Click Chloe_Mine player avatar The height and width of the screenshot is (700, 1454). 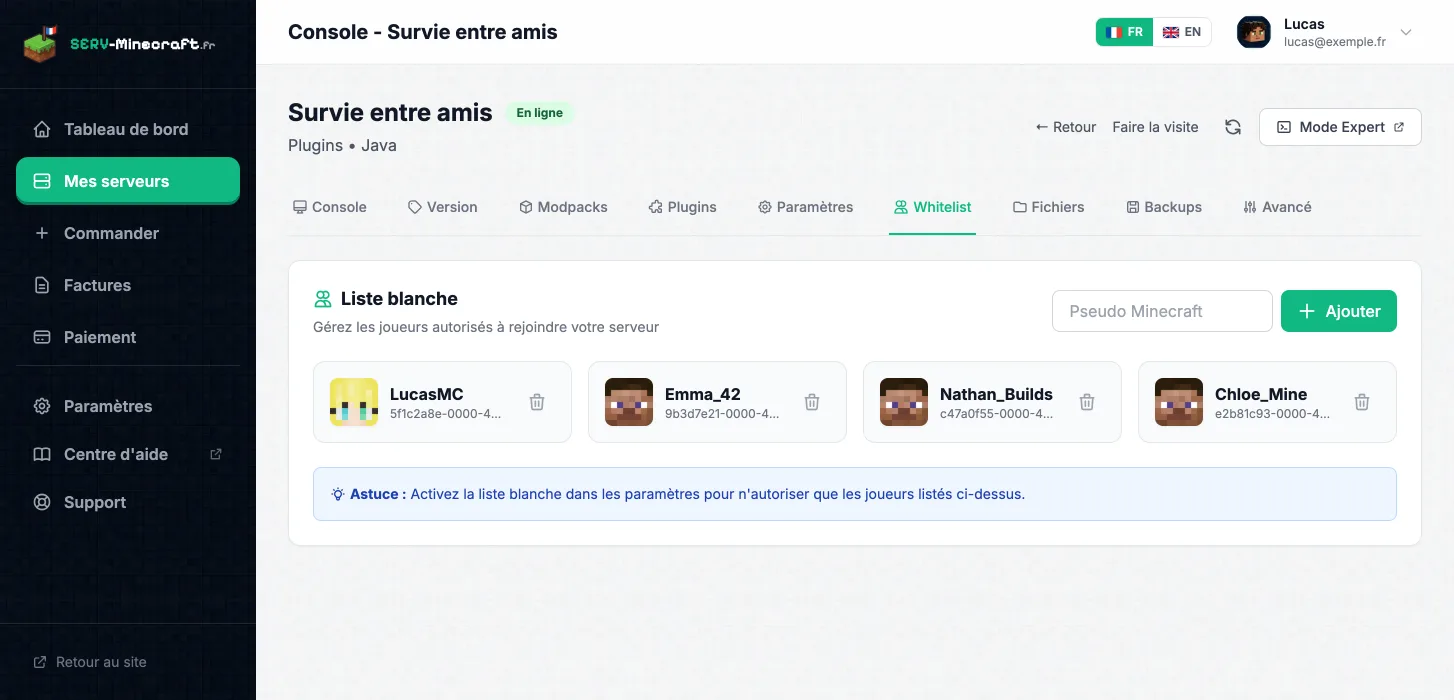1179,402
